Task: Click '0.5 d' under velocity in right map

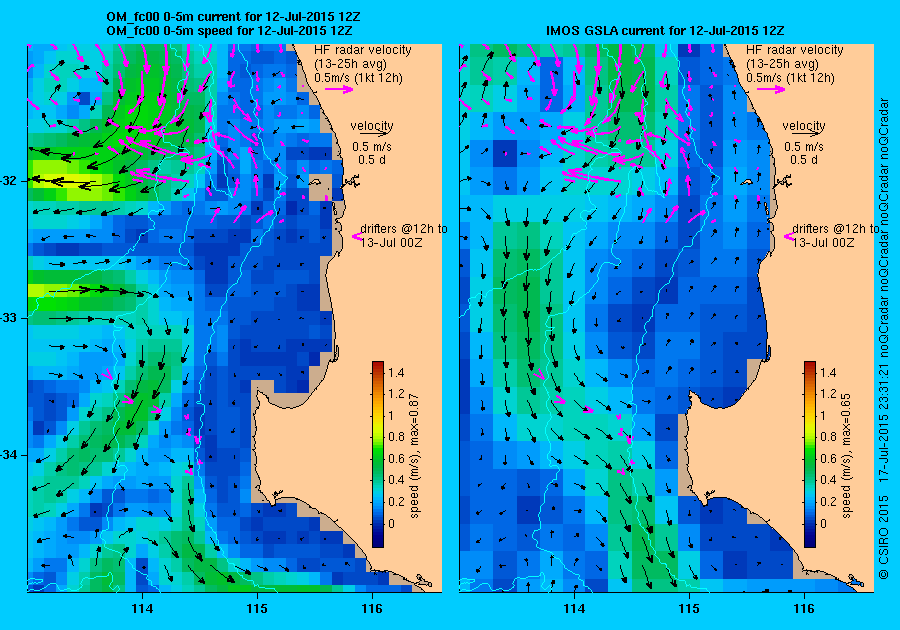Action: coord(804,160)
